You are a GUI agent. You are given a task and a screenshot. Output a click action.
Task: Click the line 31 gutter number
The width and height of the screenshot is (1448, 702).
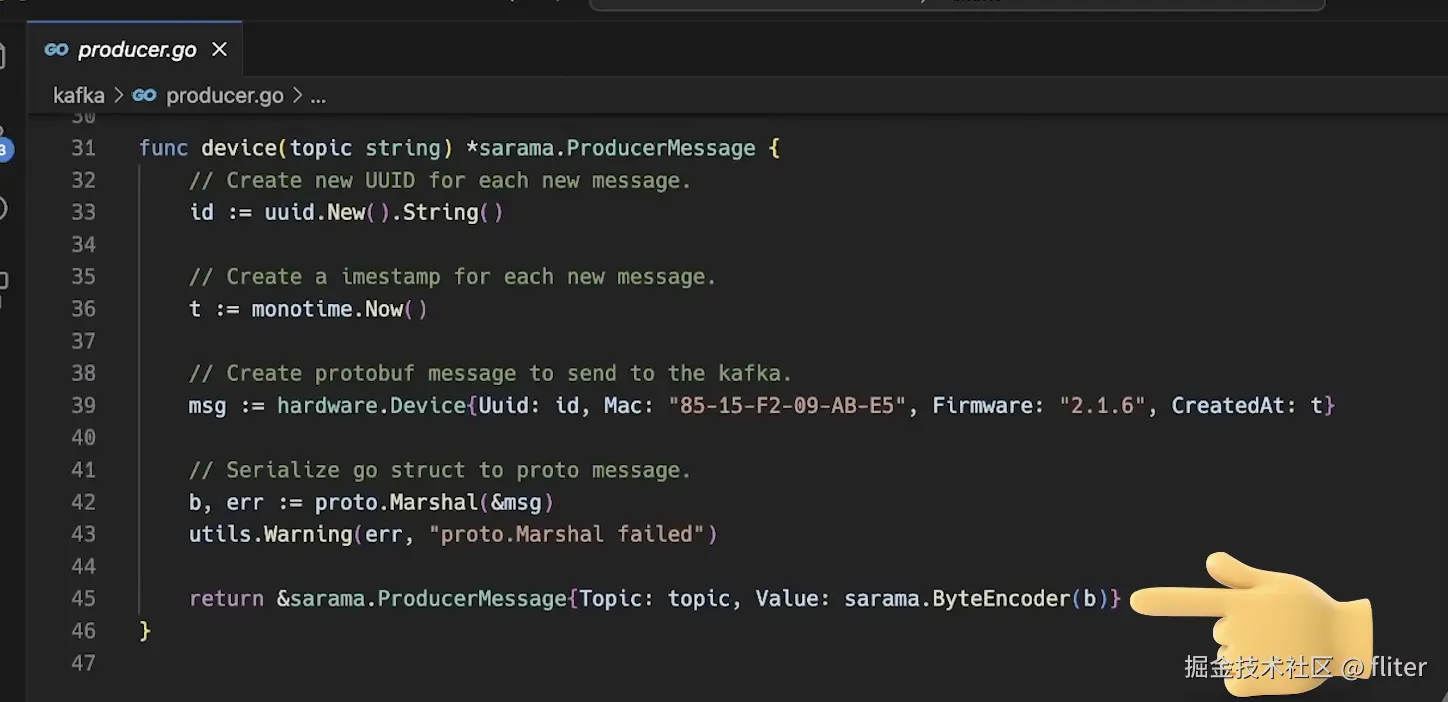click(83, 148)
